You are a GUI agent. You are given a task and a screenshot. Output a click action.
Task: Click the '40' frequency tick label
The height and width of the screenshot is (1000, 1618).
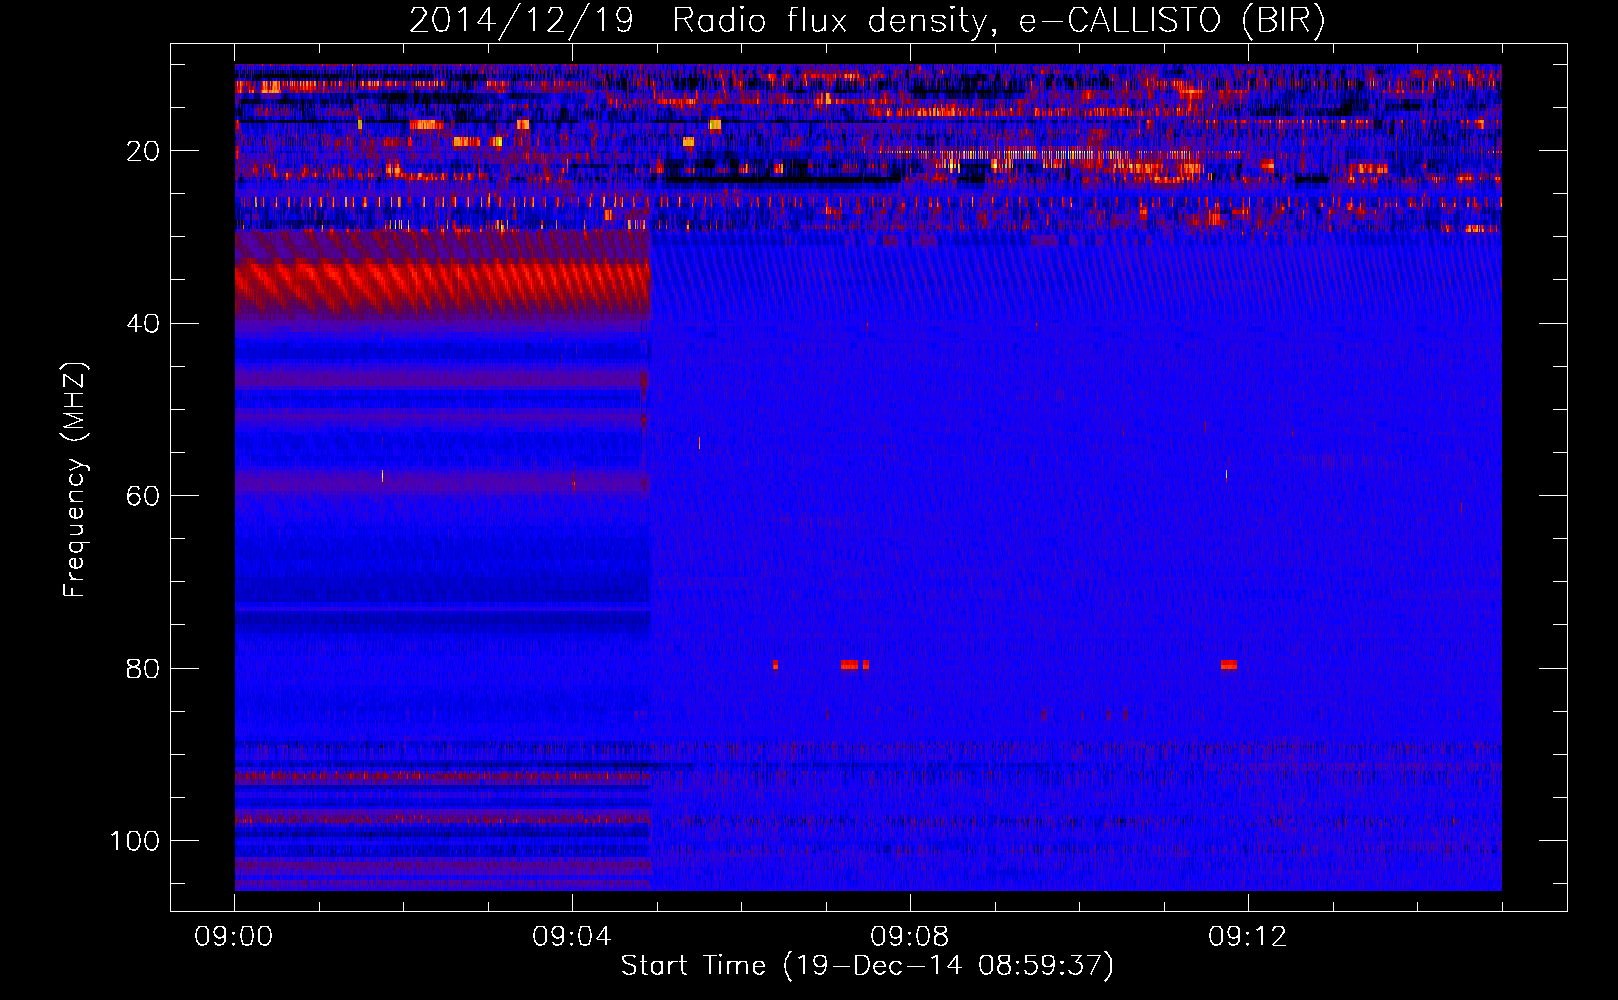pyautogui.click(x=143, y=324)
